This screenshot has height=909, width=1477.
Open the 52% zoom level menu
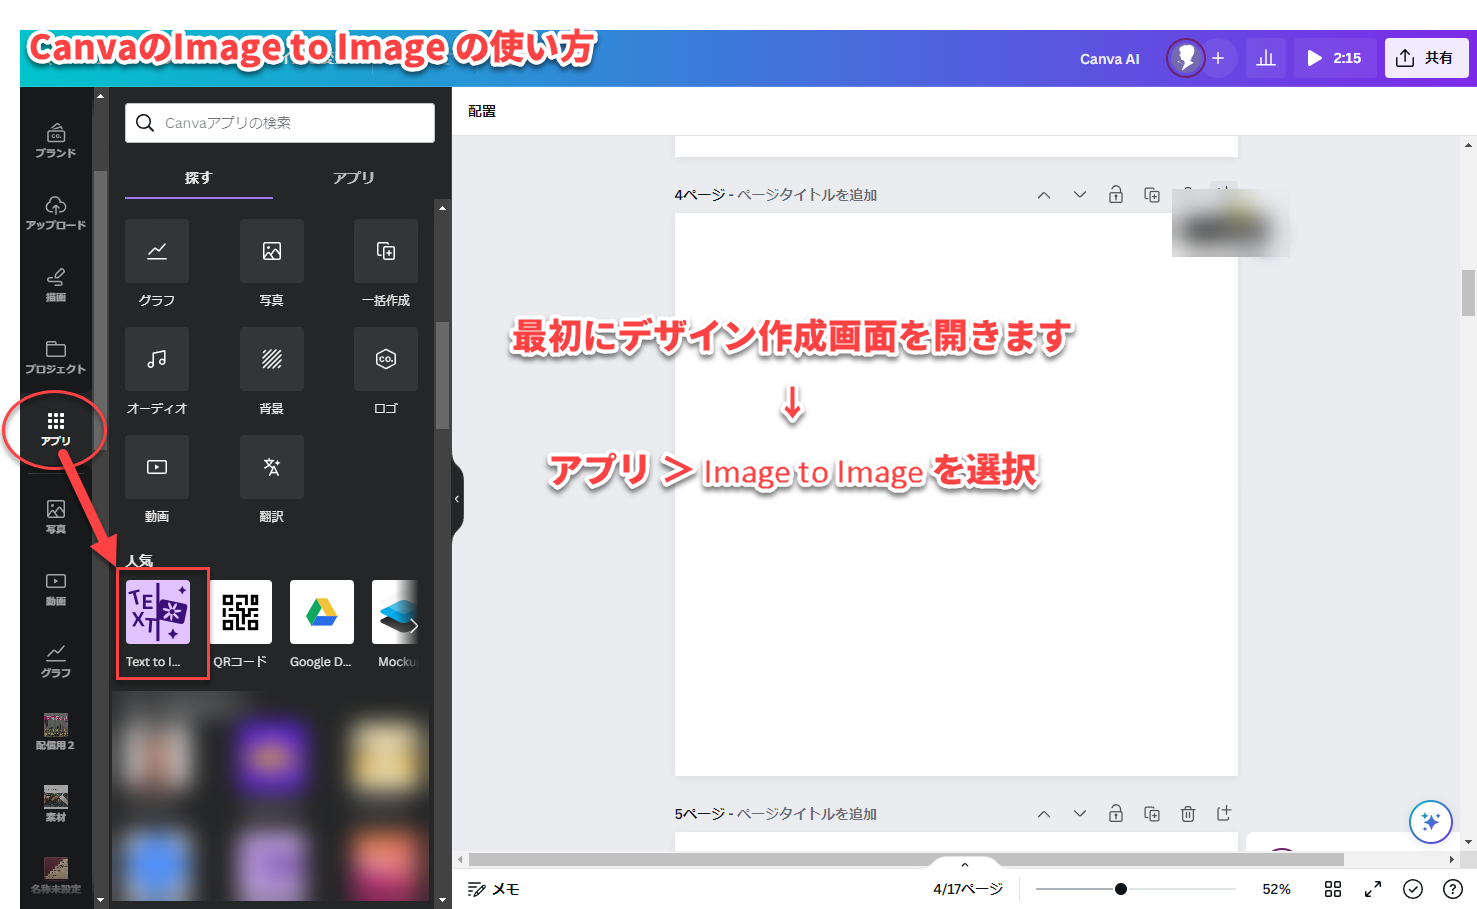coord(1276,889)
